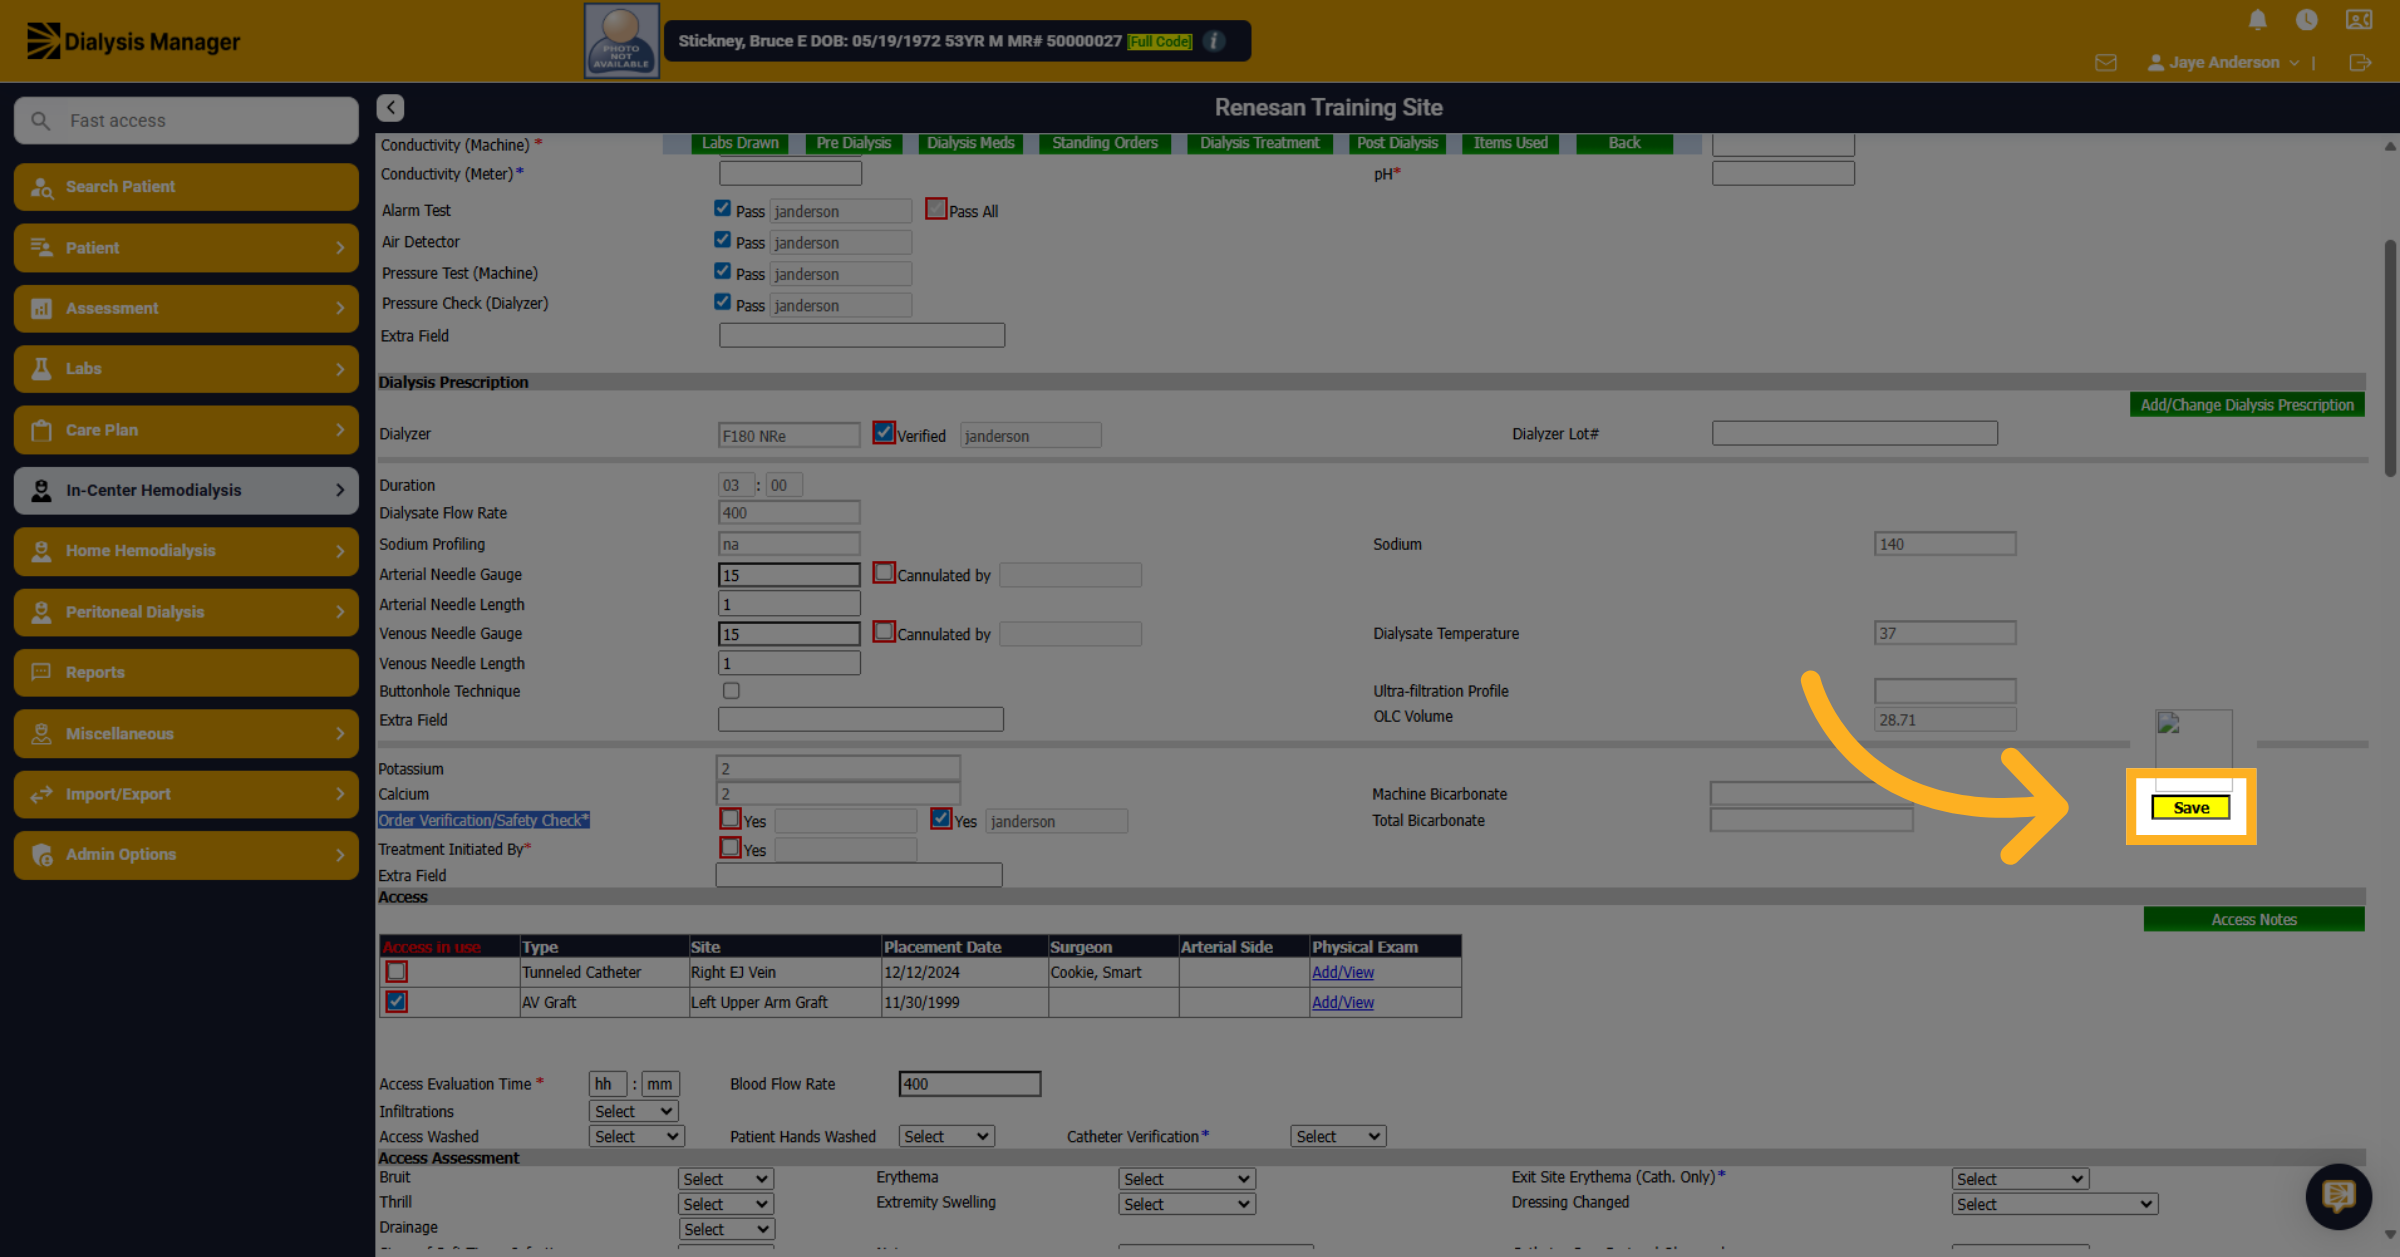Click the Labs flask icon
Image resolution: width=2400 pixels, height=1257 pixels.
pos(41,369)
